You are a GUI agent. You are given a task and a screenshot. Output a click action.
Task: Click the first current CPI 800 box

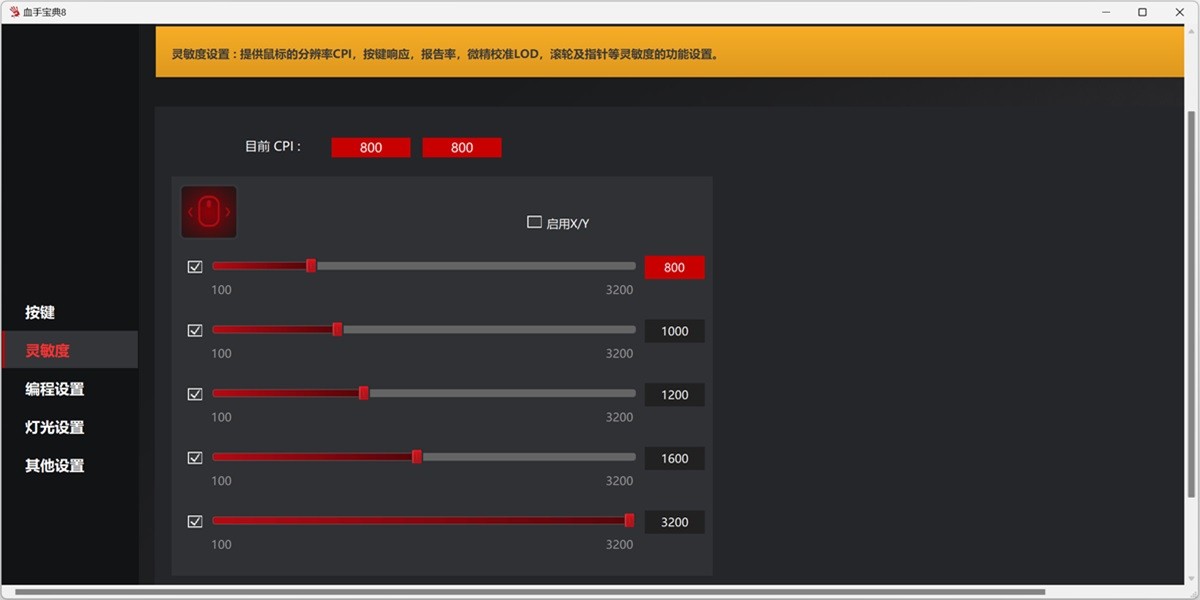click(x=371, y=147)
